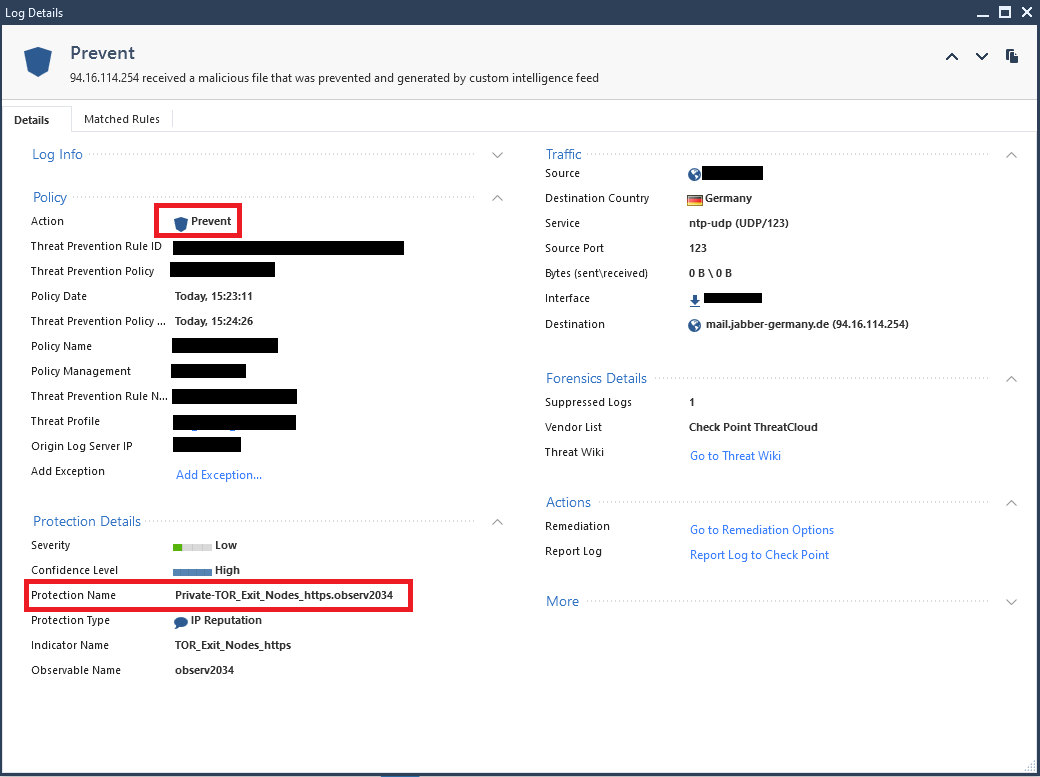Viewport: 1040px width, 777px height.
Task: Open Go to Threat Wiki
Action: pyautogui.click(x=735, y=455)
